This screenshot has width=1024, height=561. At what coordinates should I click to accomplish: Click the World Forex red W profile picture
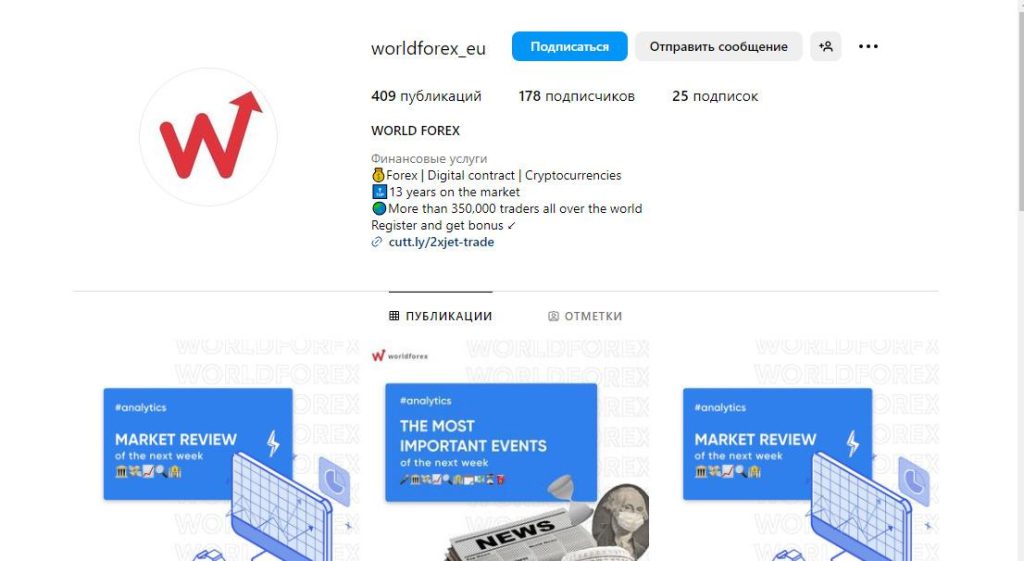[x=208, y=136]
